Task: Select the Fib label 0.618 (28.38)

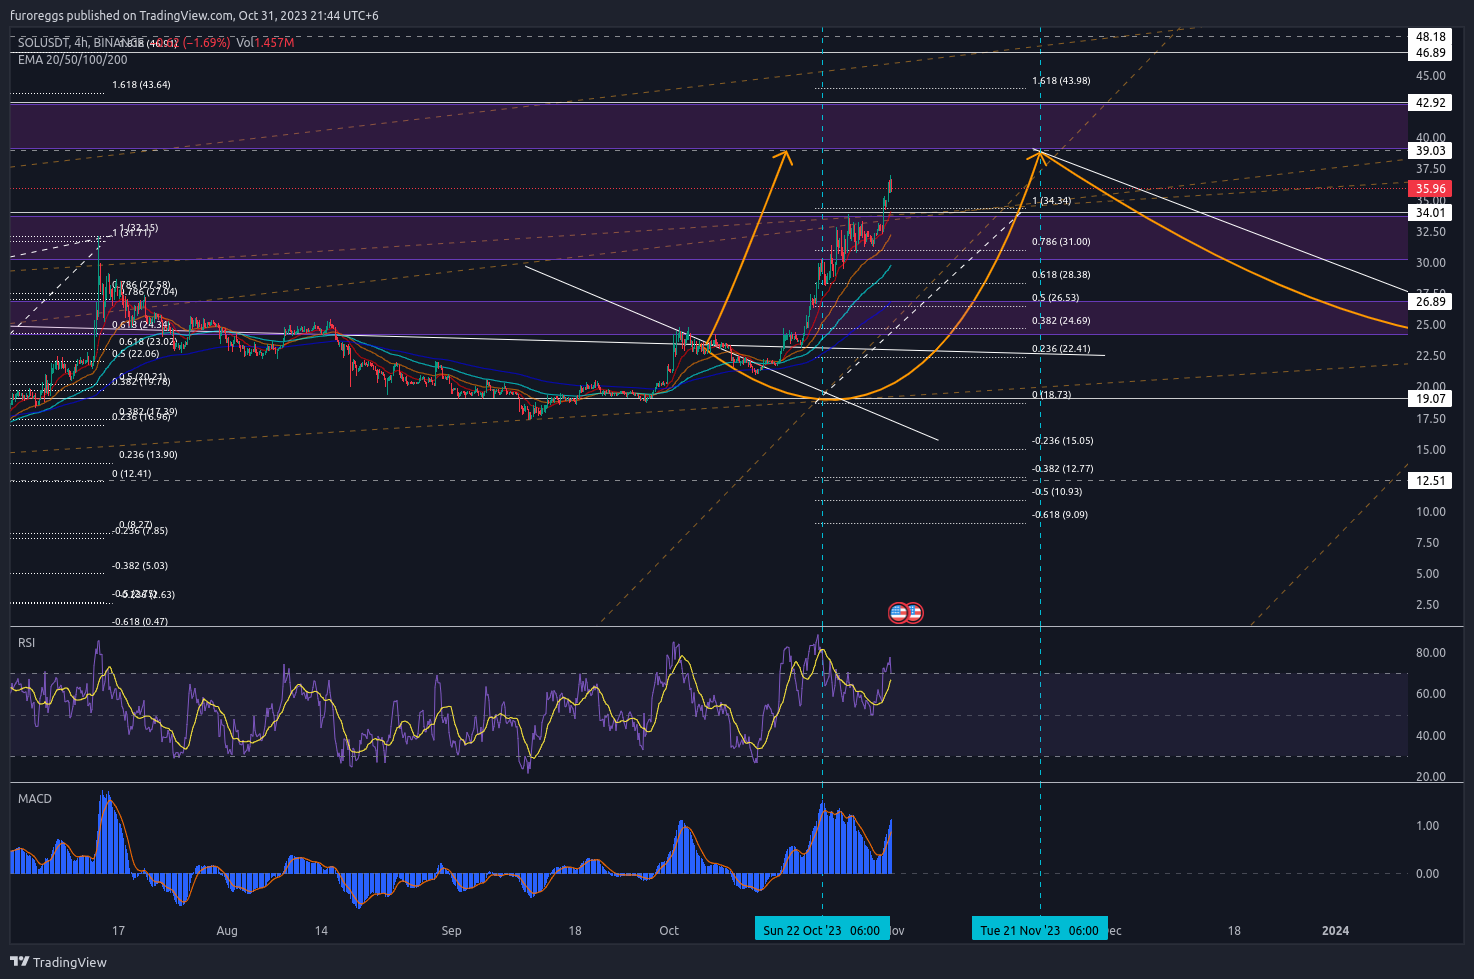Action: point(1061,275)
